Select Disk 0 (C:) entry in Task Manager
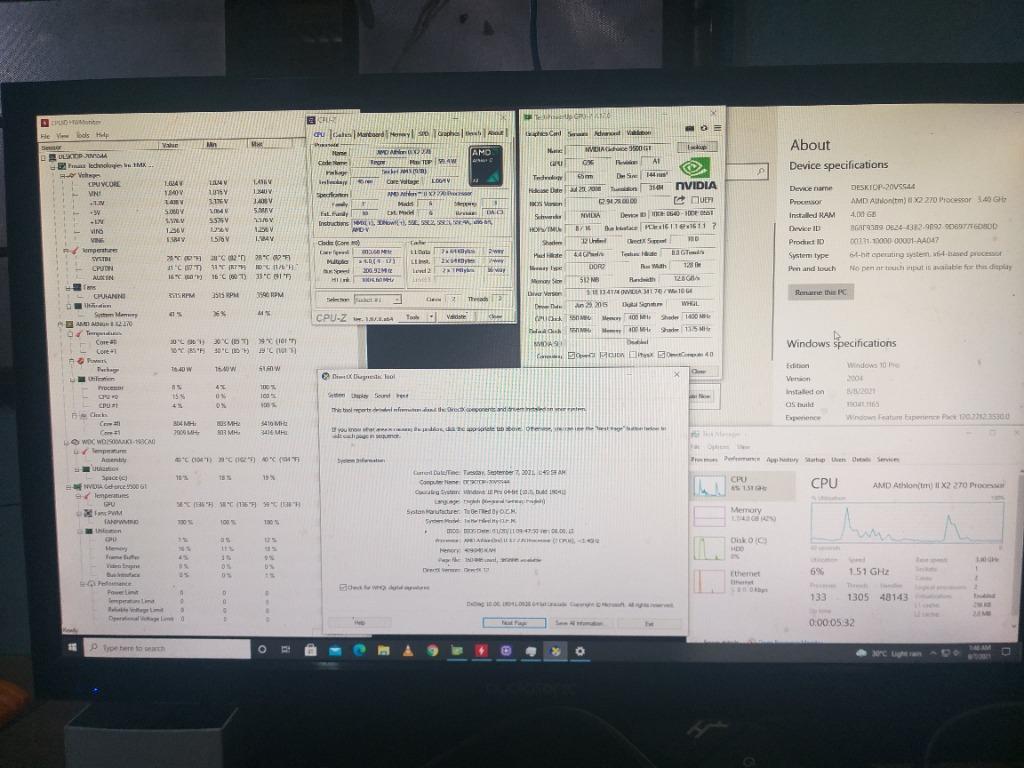This screenshot has height=768, width=1024. 744,548
